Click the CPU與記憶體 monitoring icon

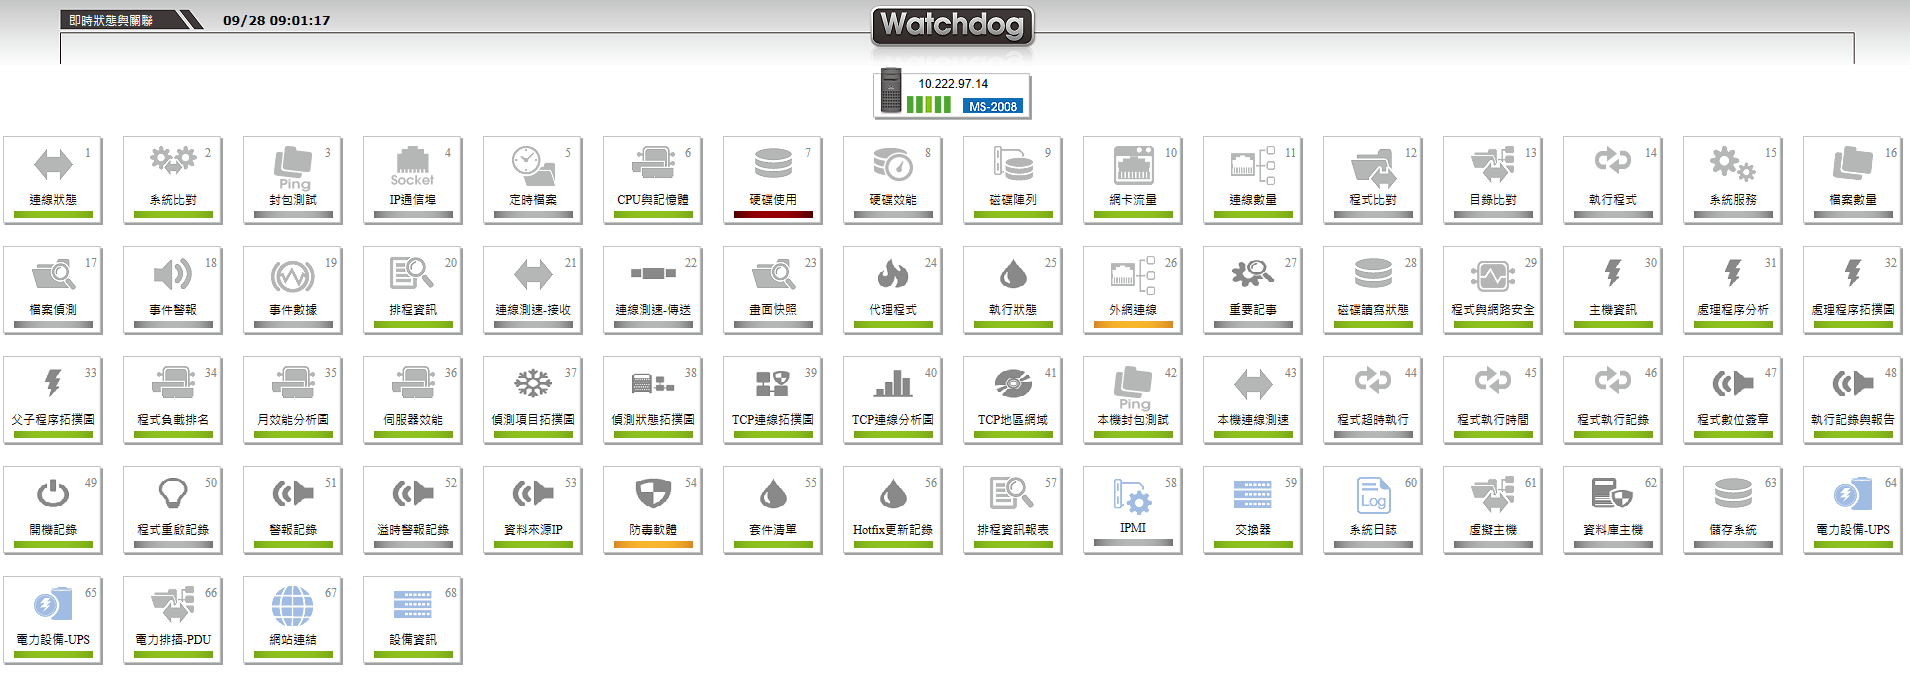653,163
